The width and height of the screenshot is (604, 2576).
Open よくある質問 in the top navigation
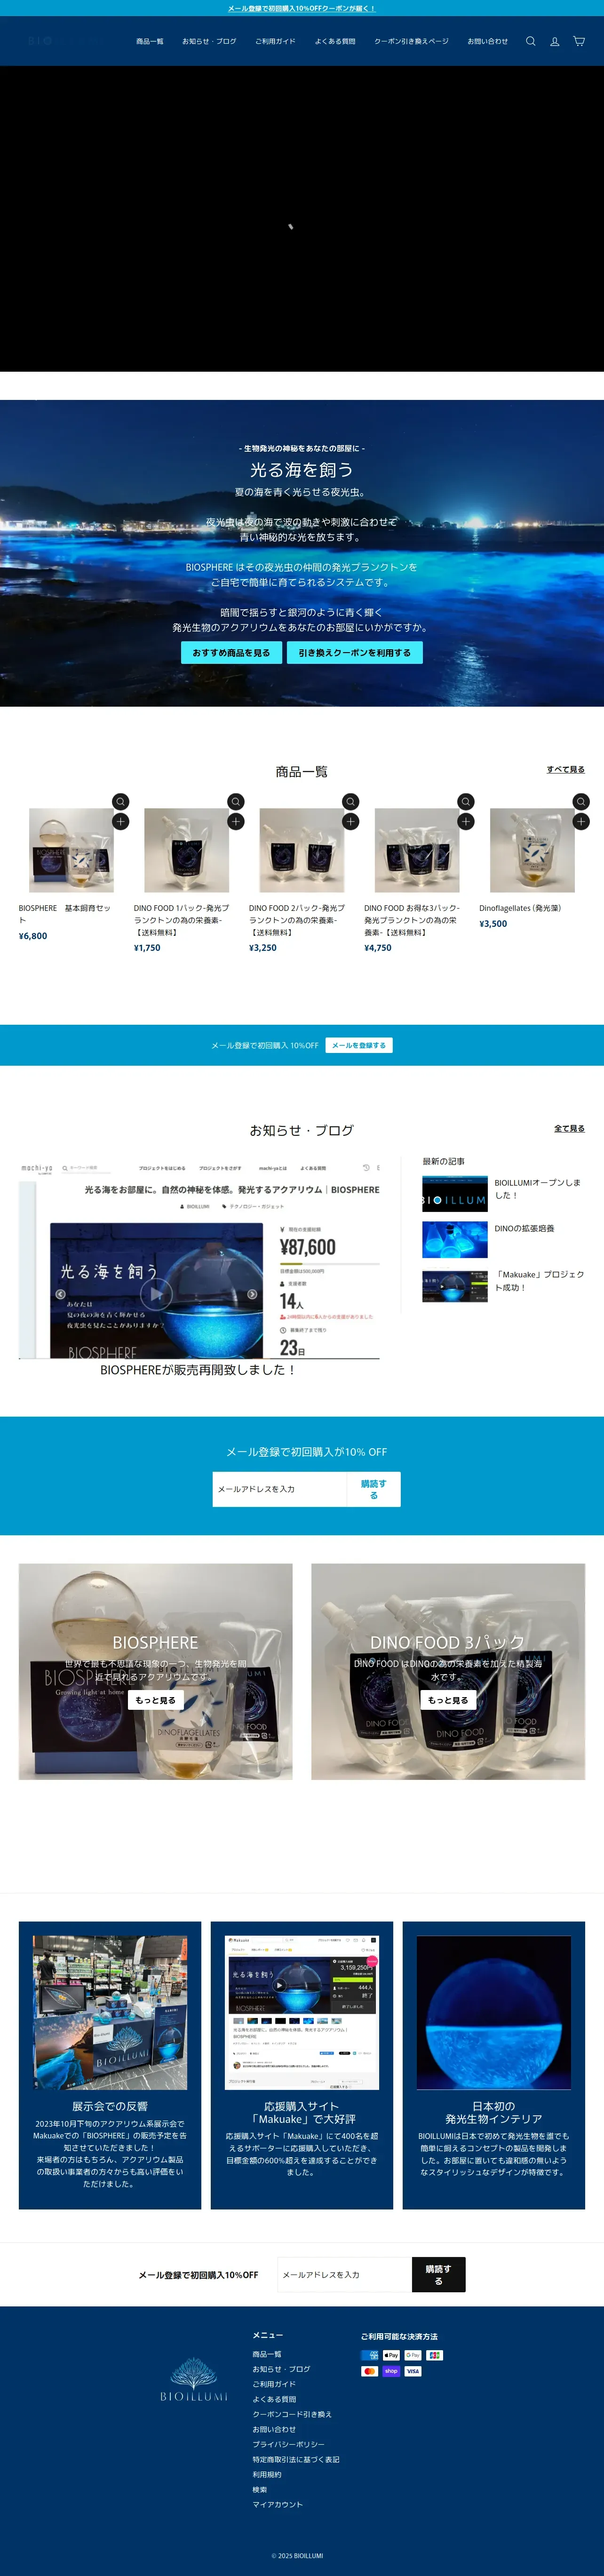[x=335, y=41]
